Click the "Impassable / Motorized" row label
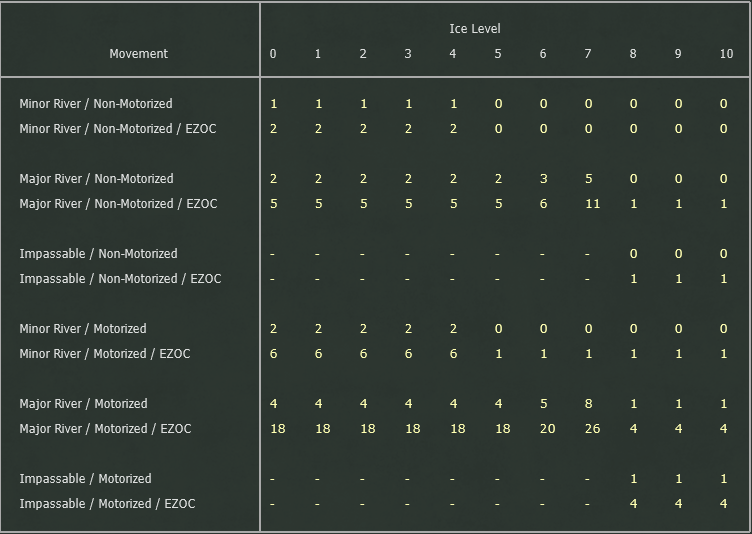The image size is (752, 534). click(x=85, y=478)
